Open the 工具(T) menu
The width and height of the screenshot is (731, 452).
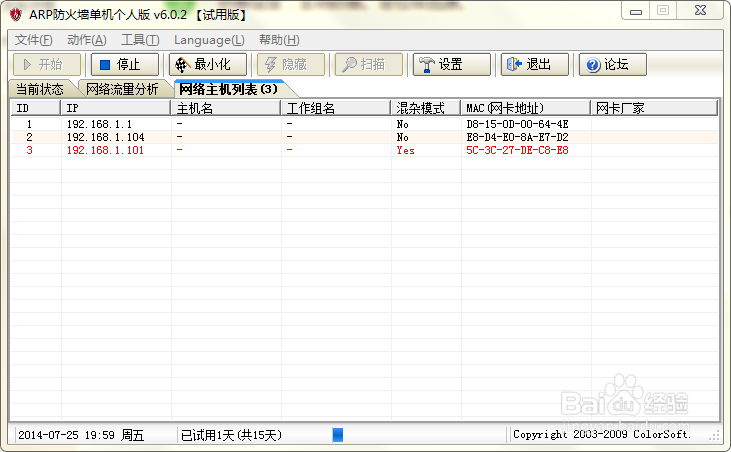pos(140,40)
